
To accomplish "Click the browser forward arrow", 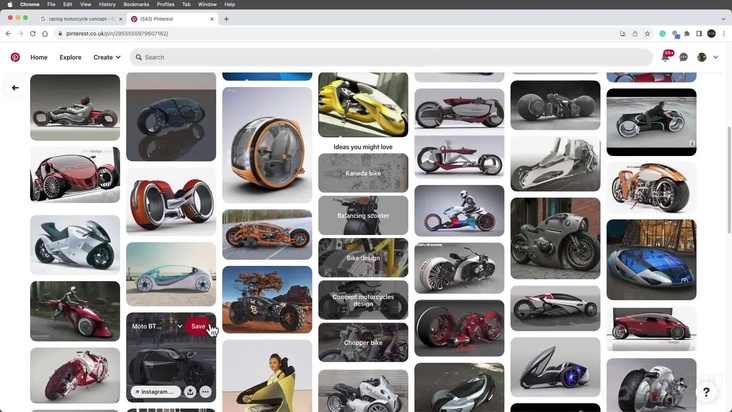I will [21, 34].
